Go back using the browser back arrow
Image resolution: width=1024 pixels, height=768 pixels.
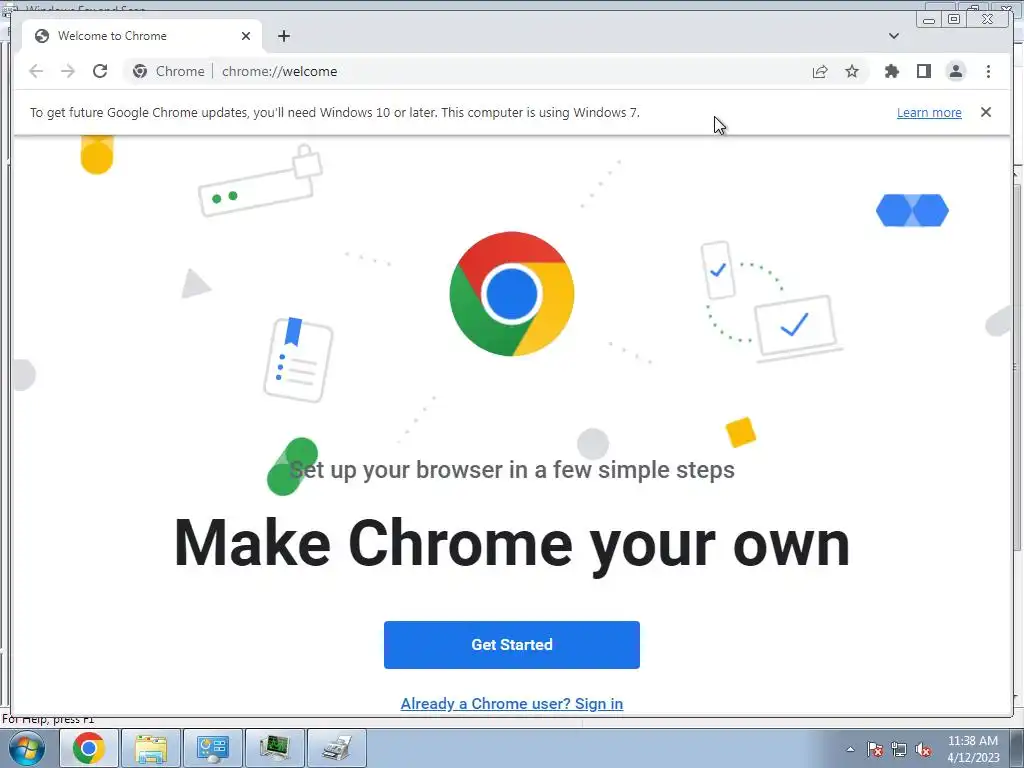[x=36, y=71]
